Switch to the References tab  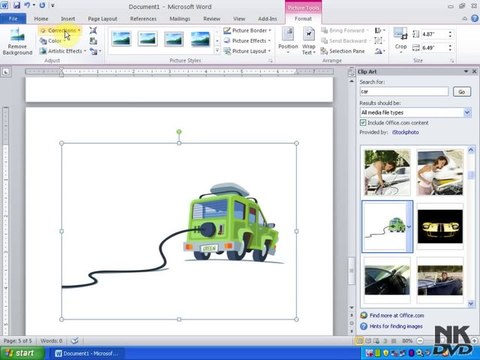143,19
